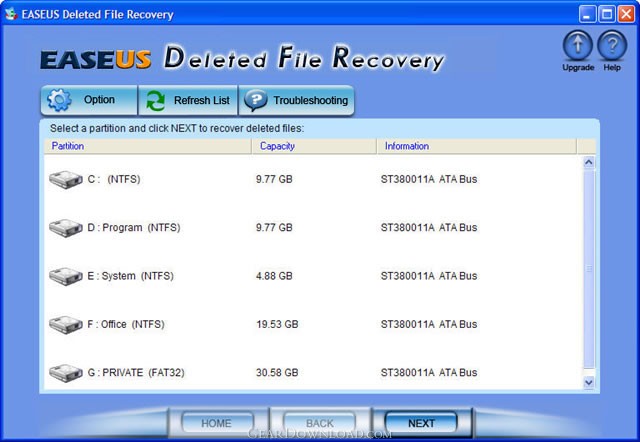Click ST380011A ATA Bus in C: row

[x=429, y=179]
